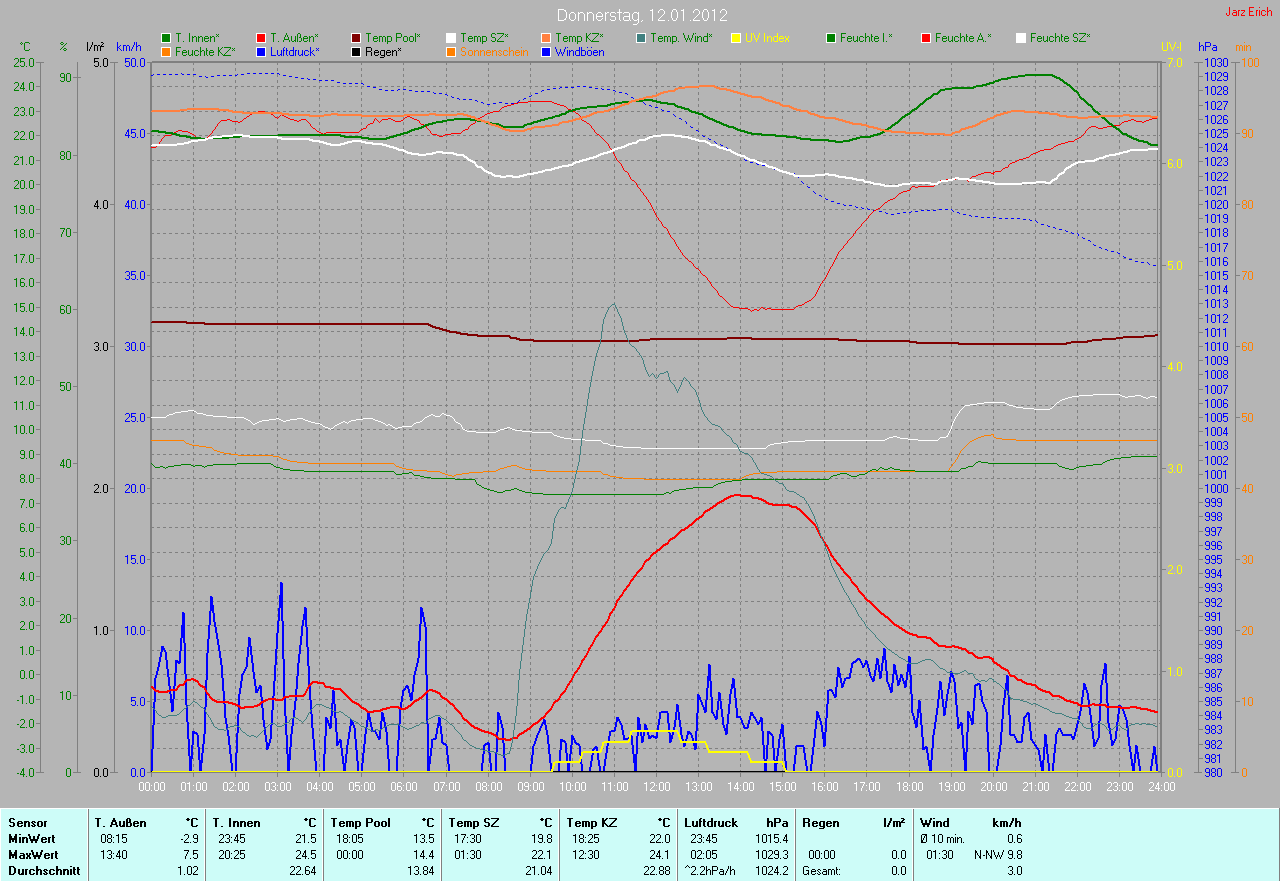Click the 18:00 mark on the time axis
This screenshot has width=1280, height=881.
909,787
